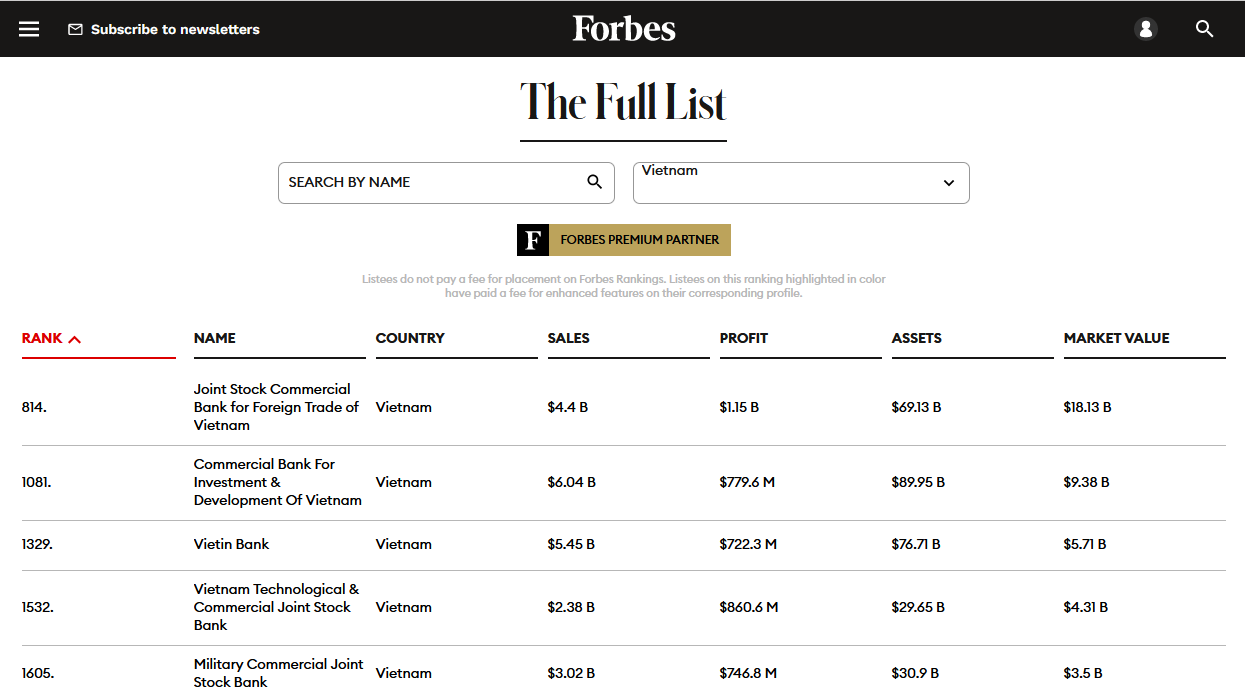Click the header search magnifier icon
This screenshot has width=1245, height=700.
(x=1204, y=29)
